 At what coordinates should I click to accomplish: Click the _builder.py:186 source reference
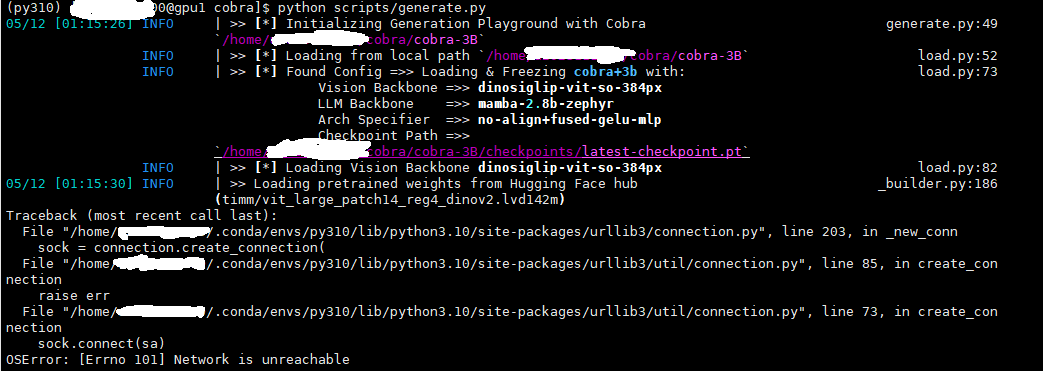coord(937,184)
